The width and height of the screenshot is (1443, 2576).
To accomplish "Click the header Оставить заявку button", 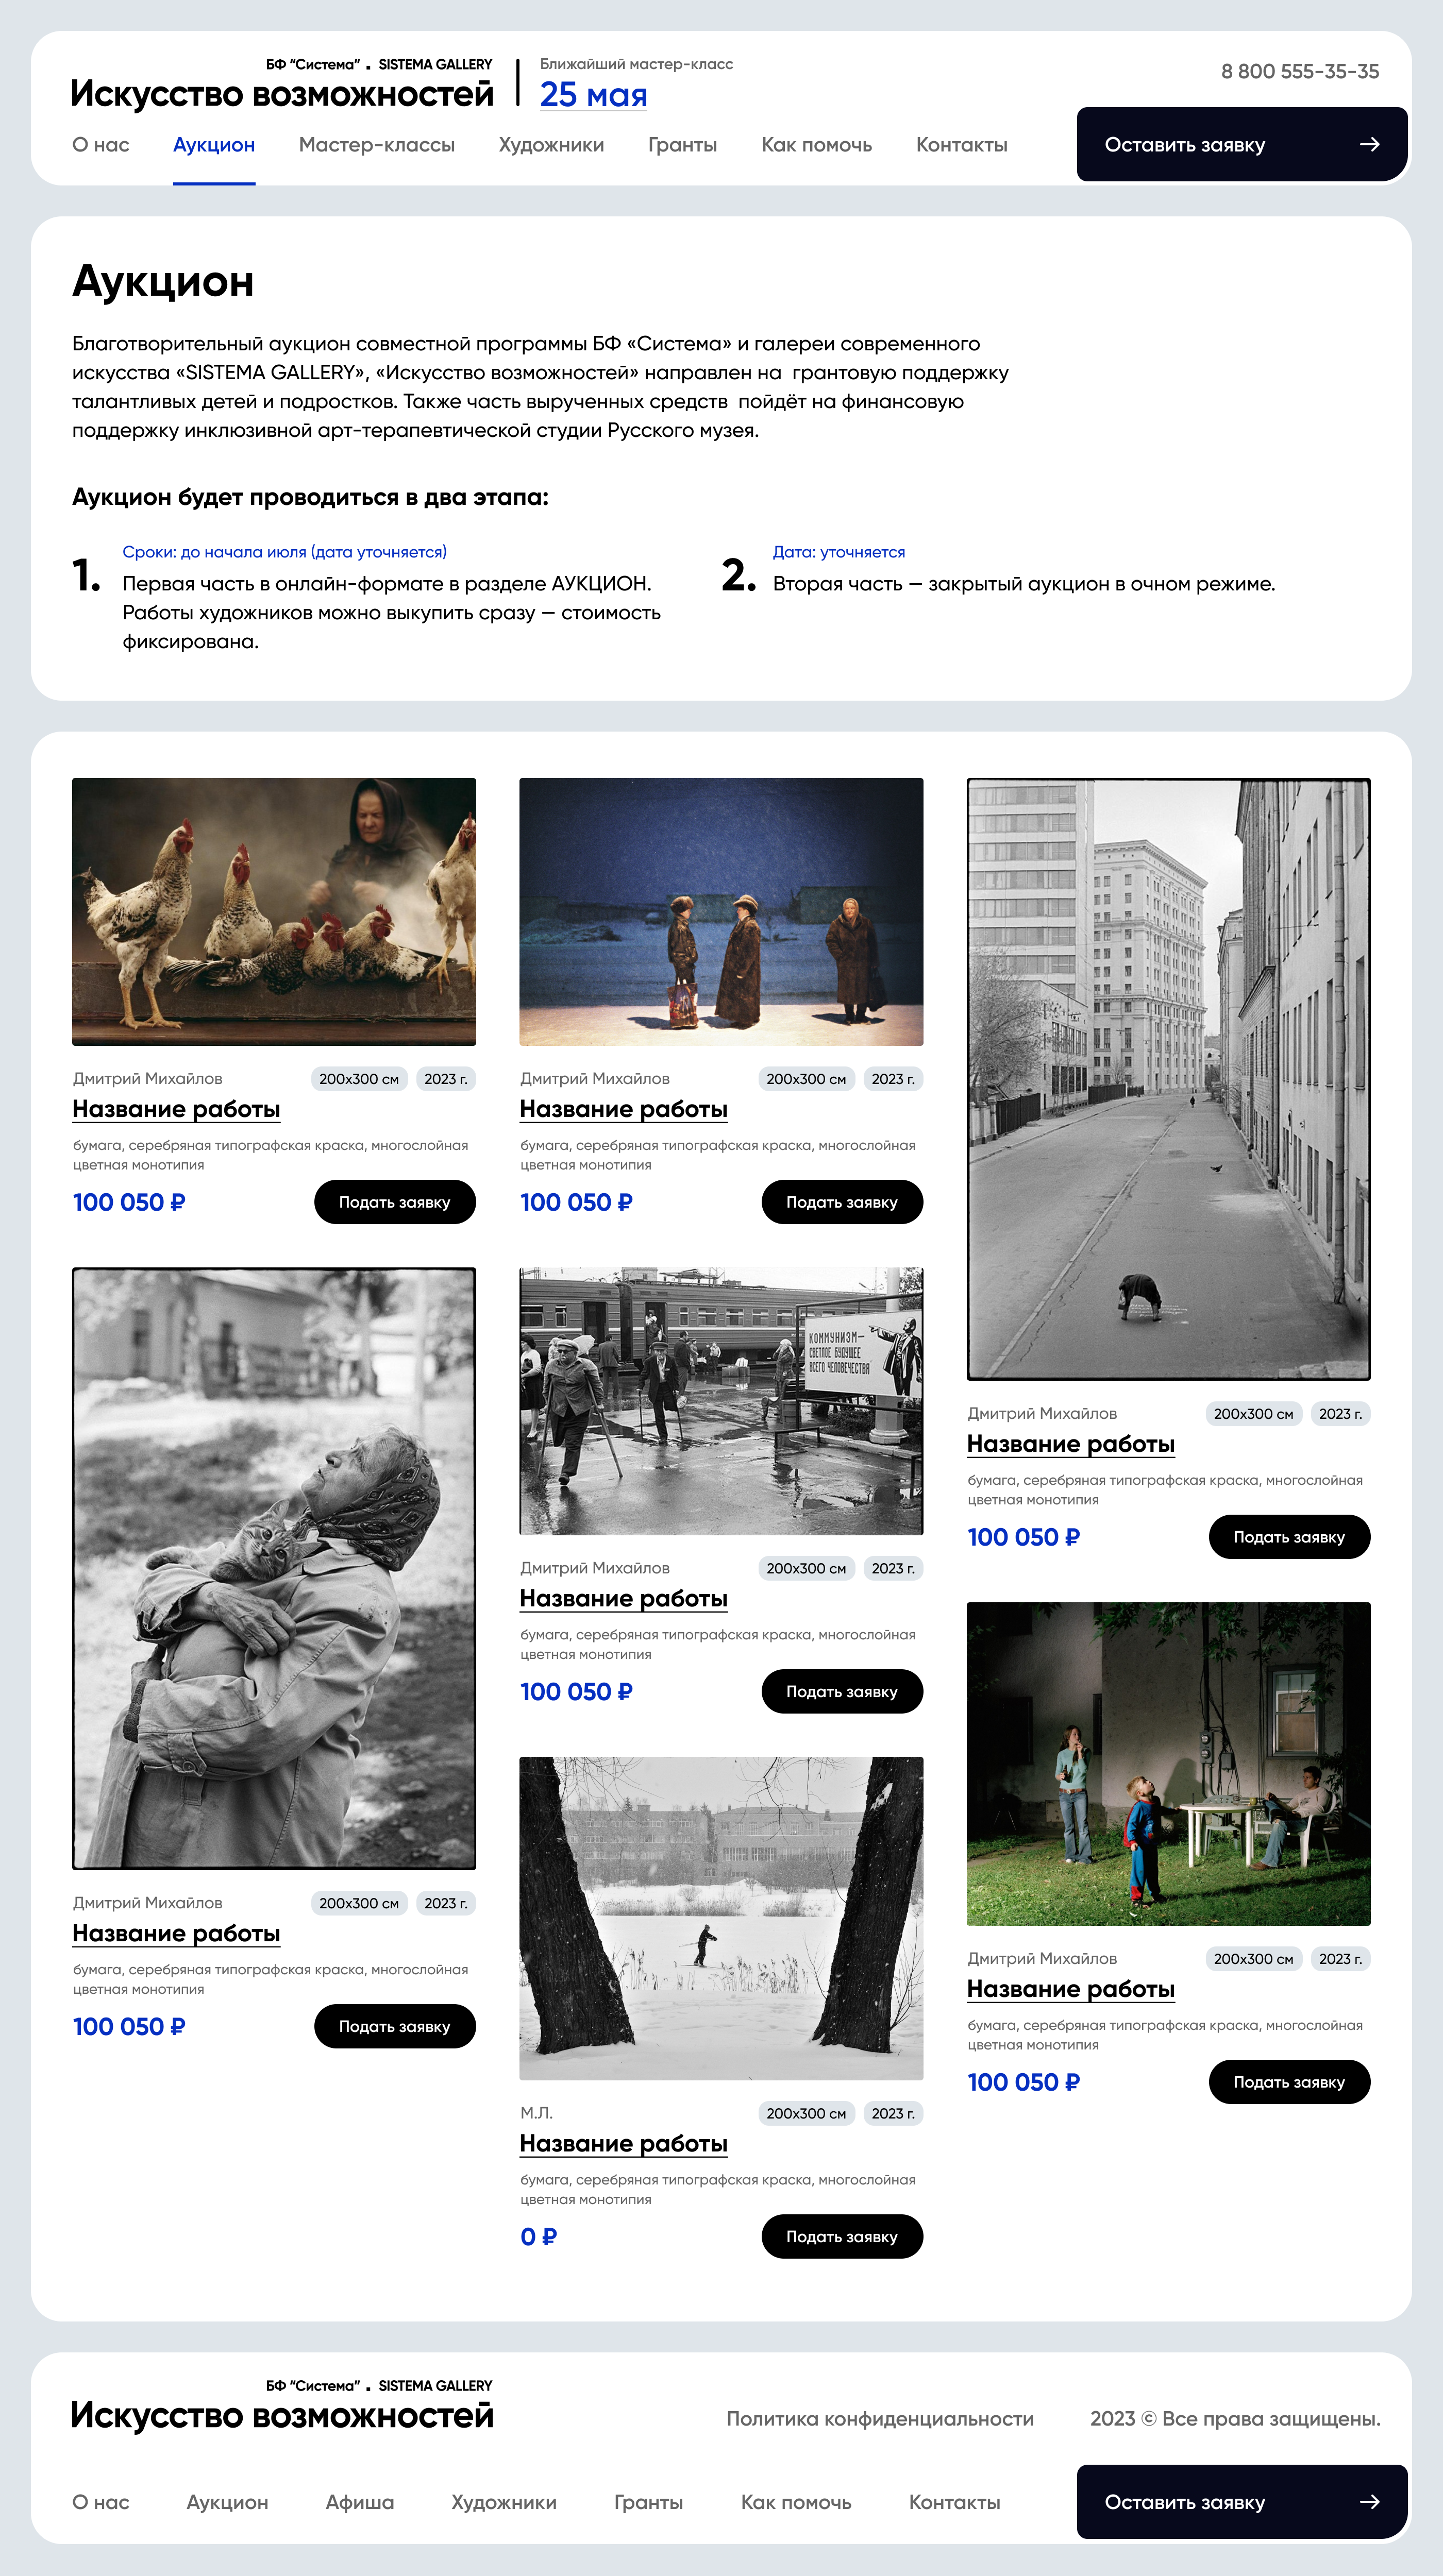I will tap(1242, 144).
